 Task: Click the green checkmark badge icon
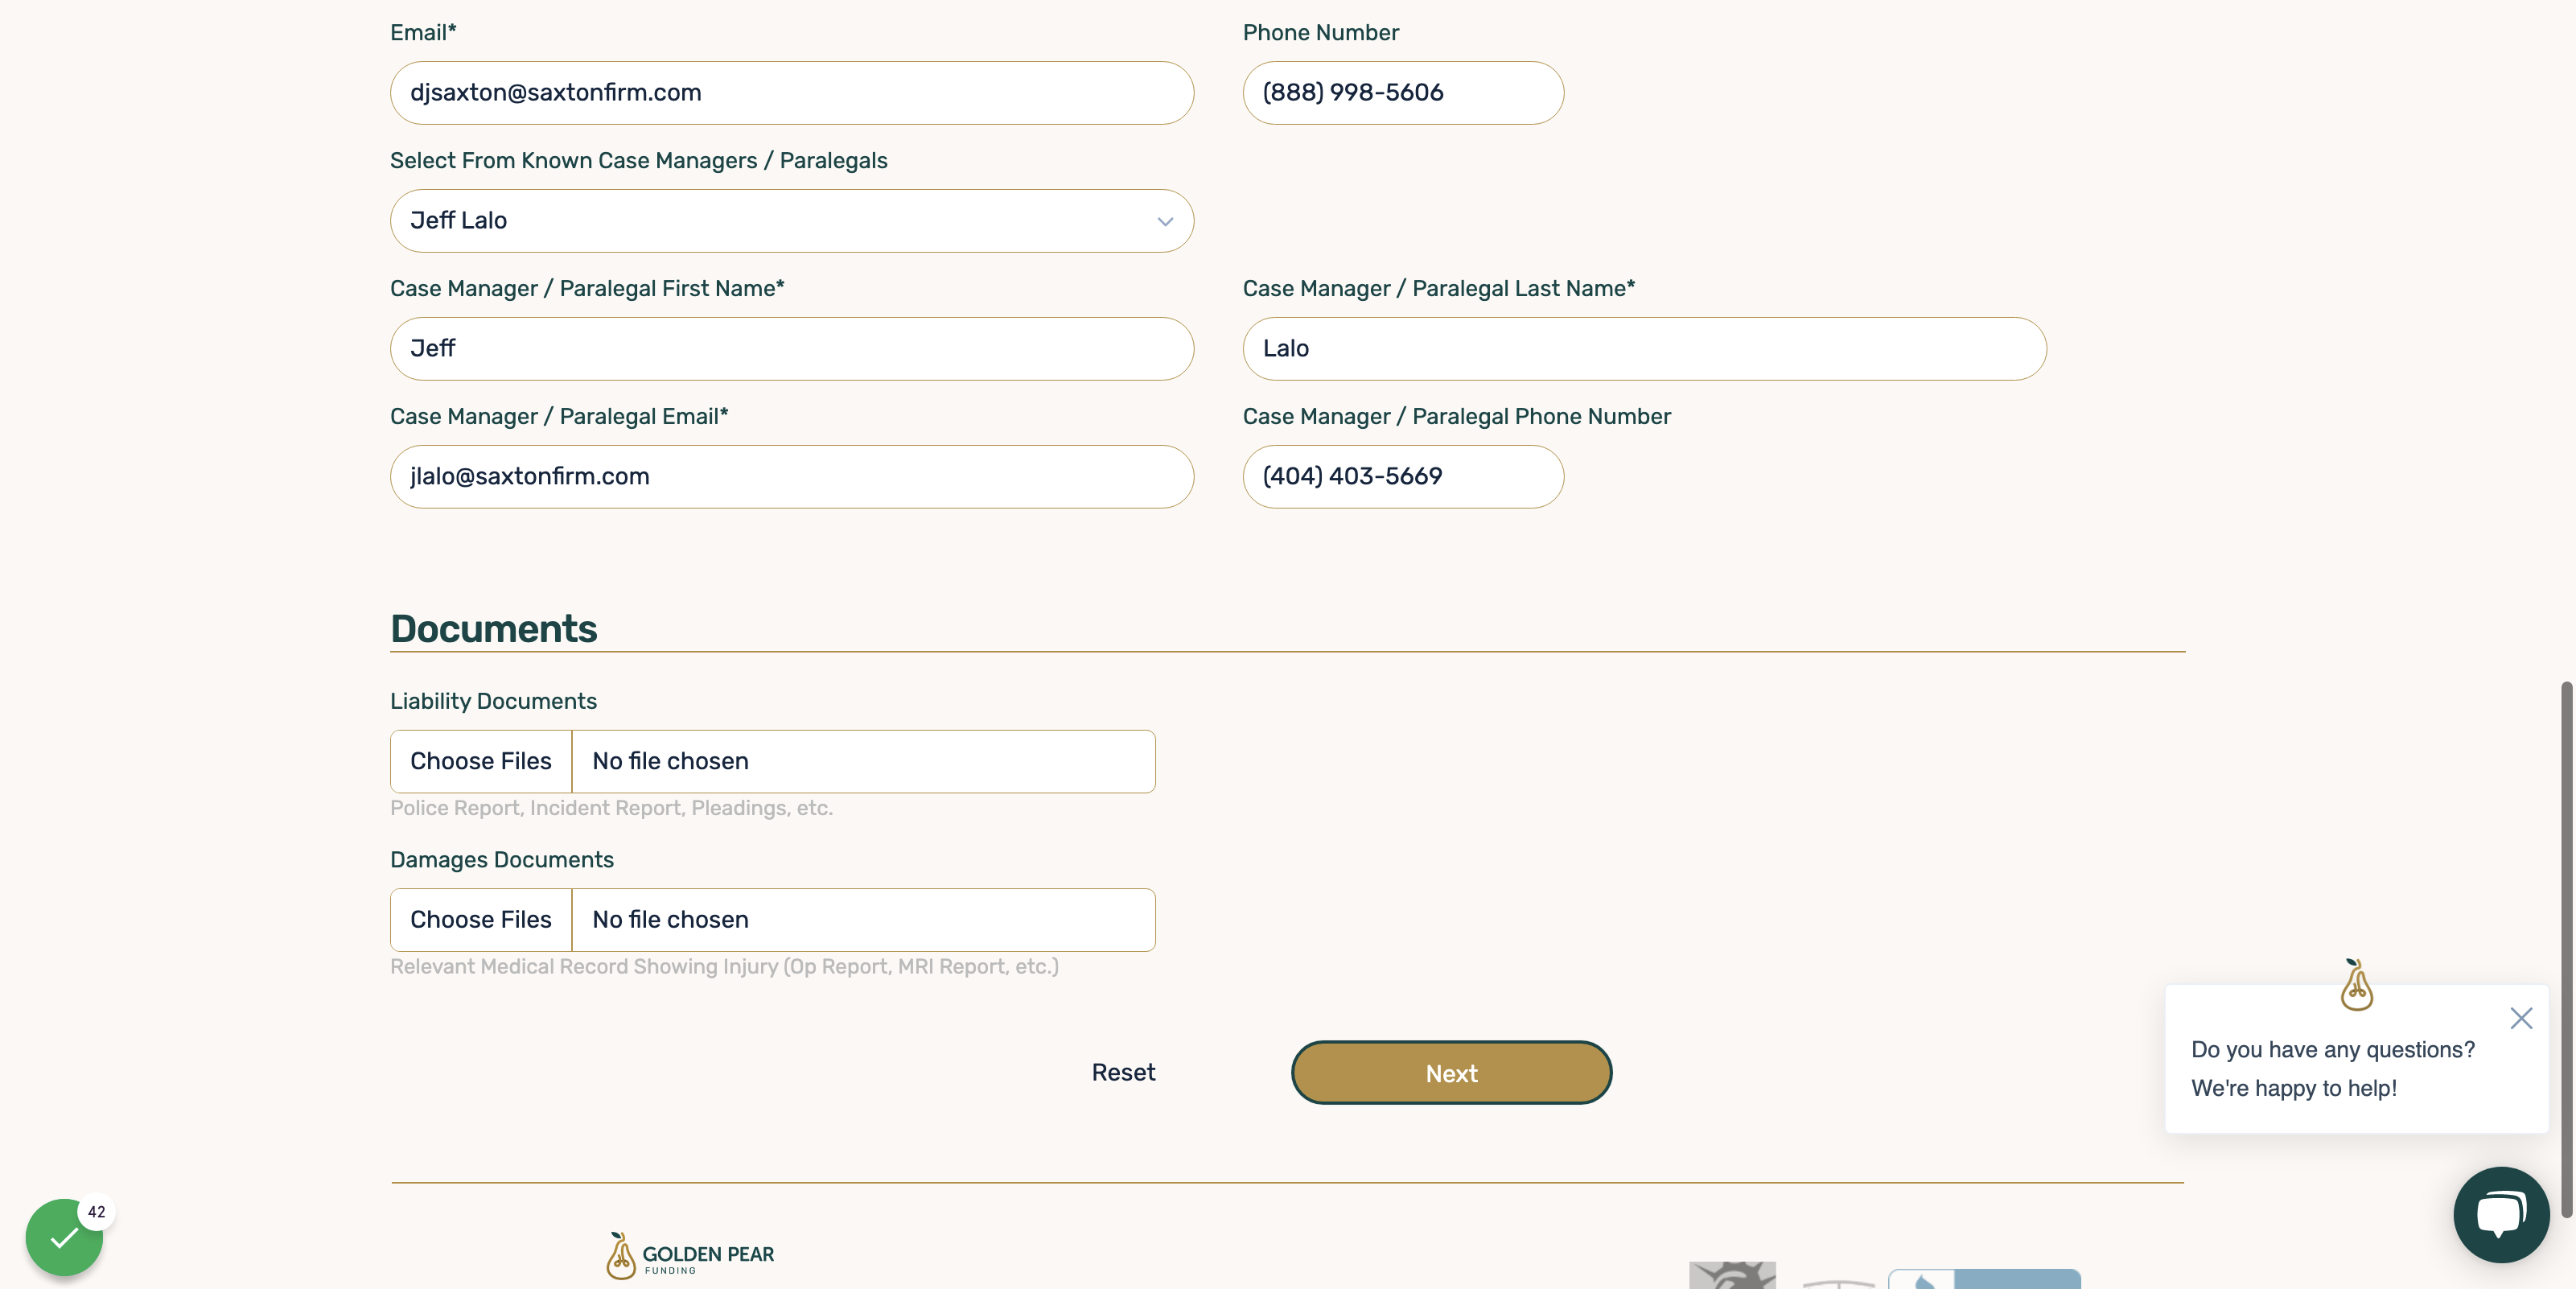tap(64, 1238)
